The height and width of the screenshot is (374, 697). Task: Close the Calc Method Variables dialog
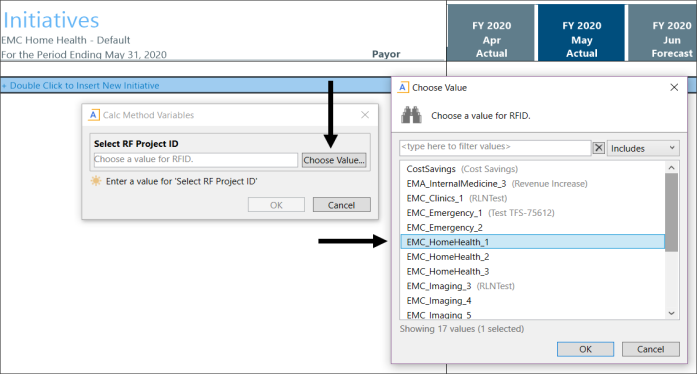(365, 115)
